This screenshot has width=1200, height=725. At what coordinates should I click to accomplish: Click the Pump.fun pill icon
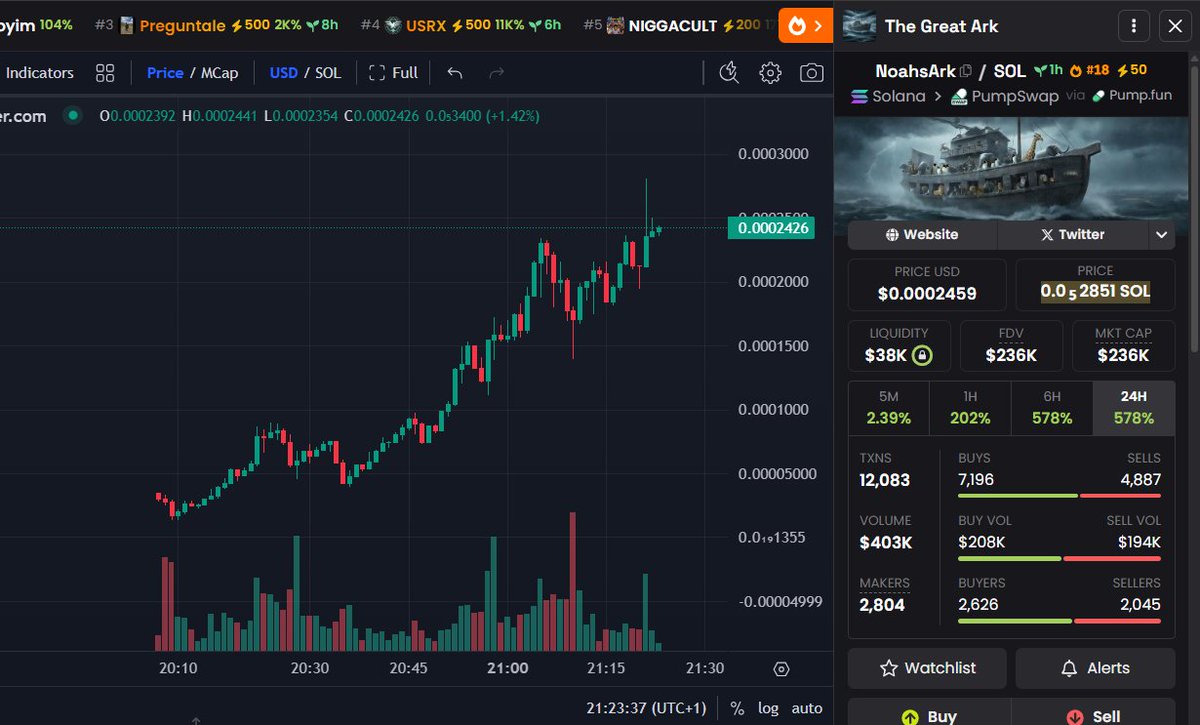click(x=1099, y=96)
